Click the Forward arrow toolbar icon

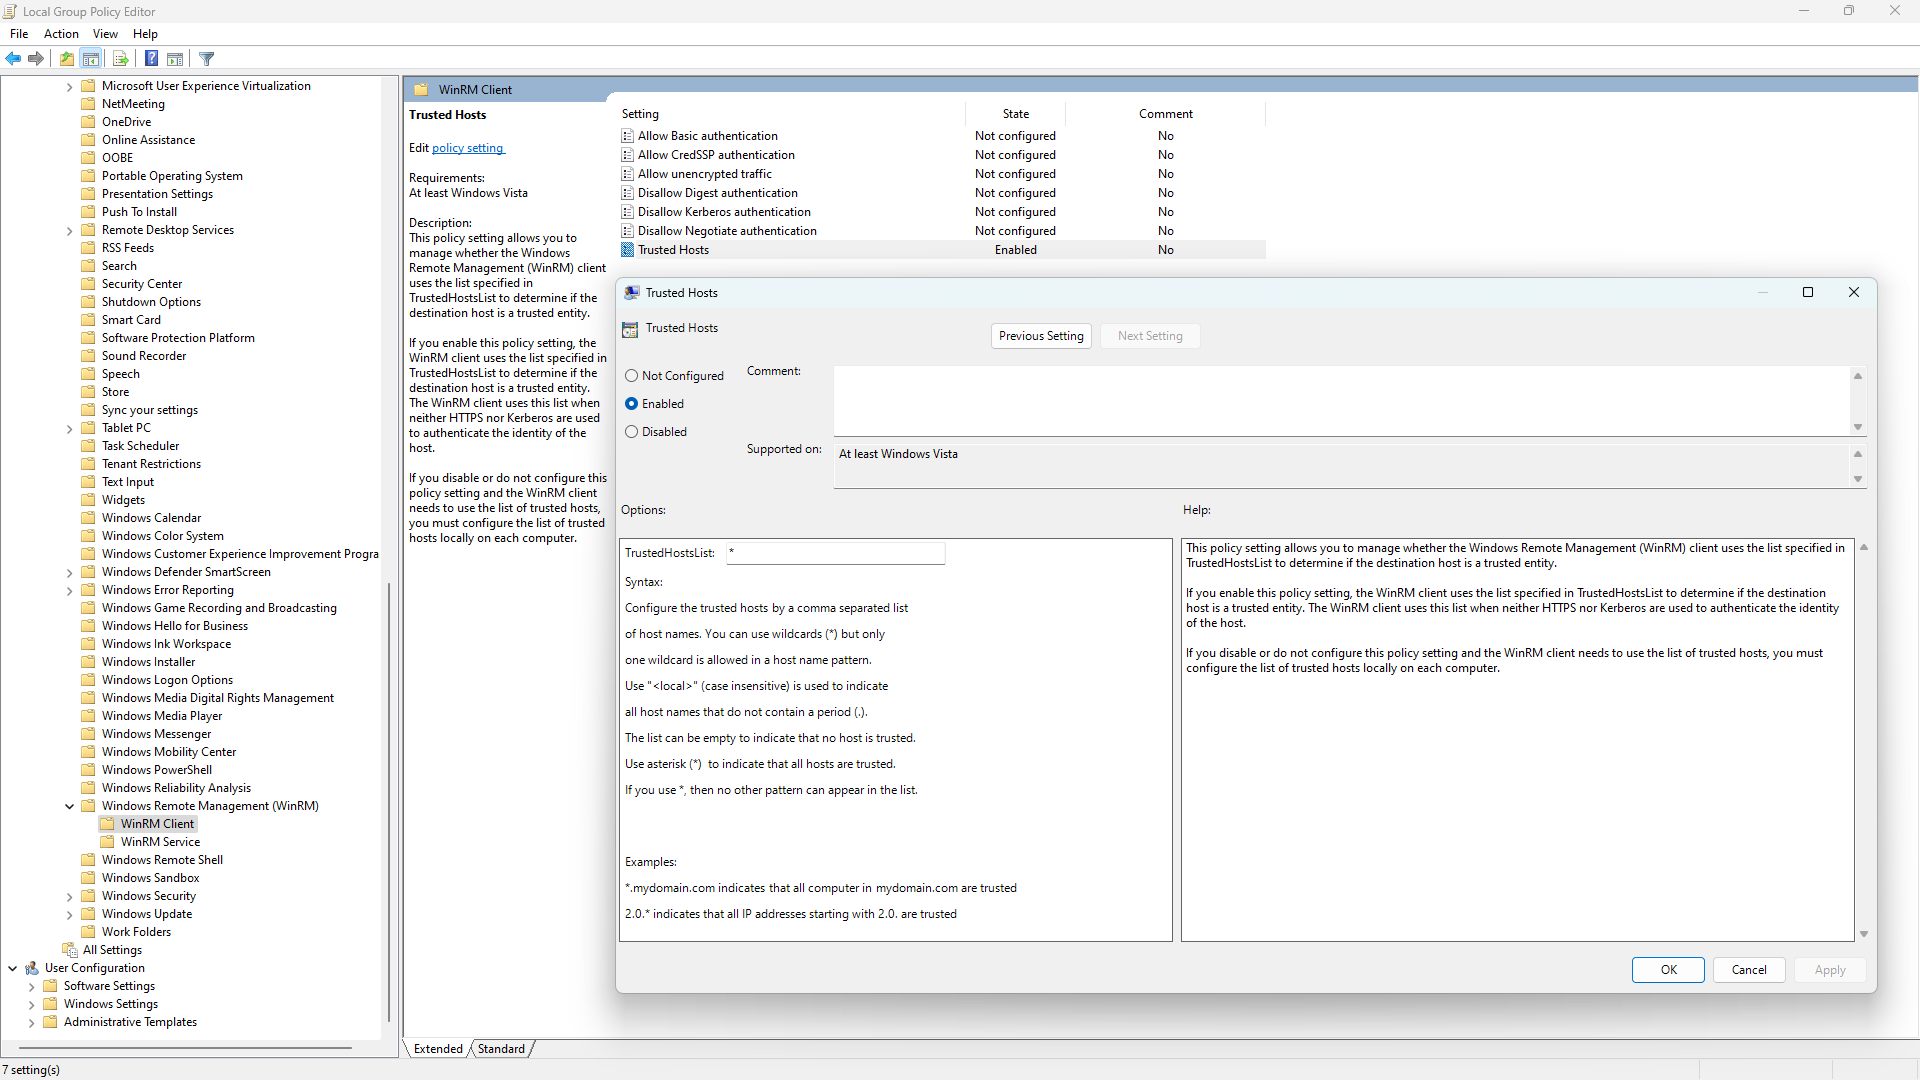[x=36, y=59]
